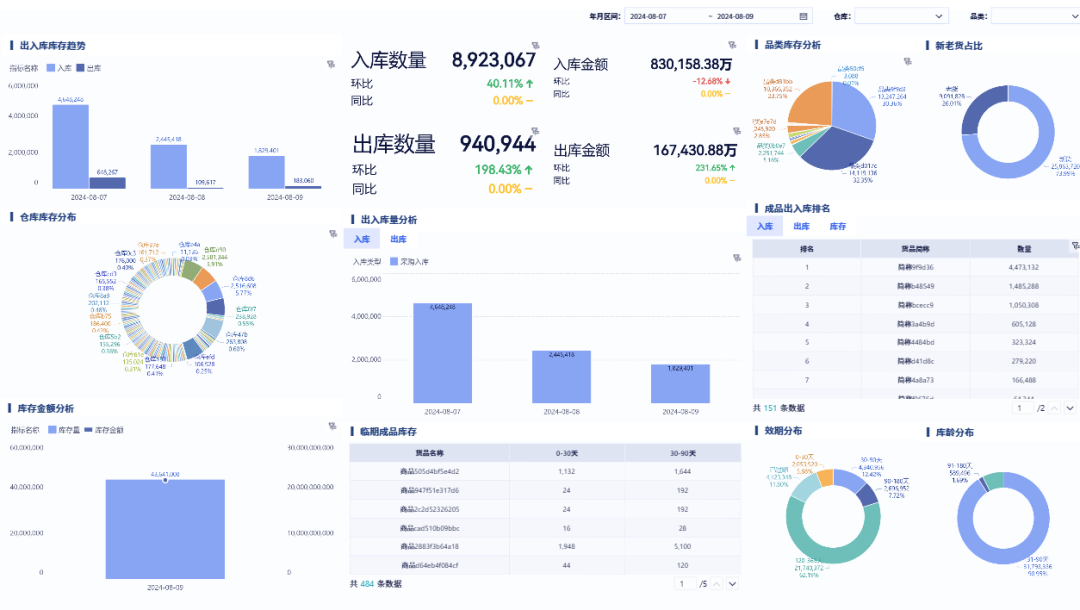
Task: Click 商品2c2d52326205 row in 临期成品库存
Action: pos(545,509)
